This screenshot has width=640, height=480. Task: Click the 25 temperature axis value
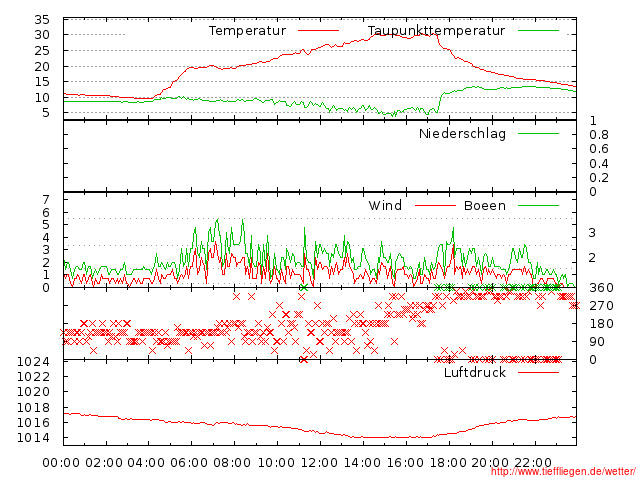tap(42, 51)
